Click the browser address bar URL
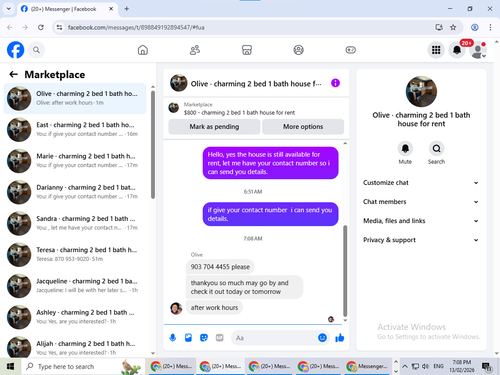 (x=137, y=27)
